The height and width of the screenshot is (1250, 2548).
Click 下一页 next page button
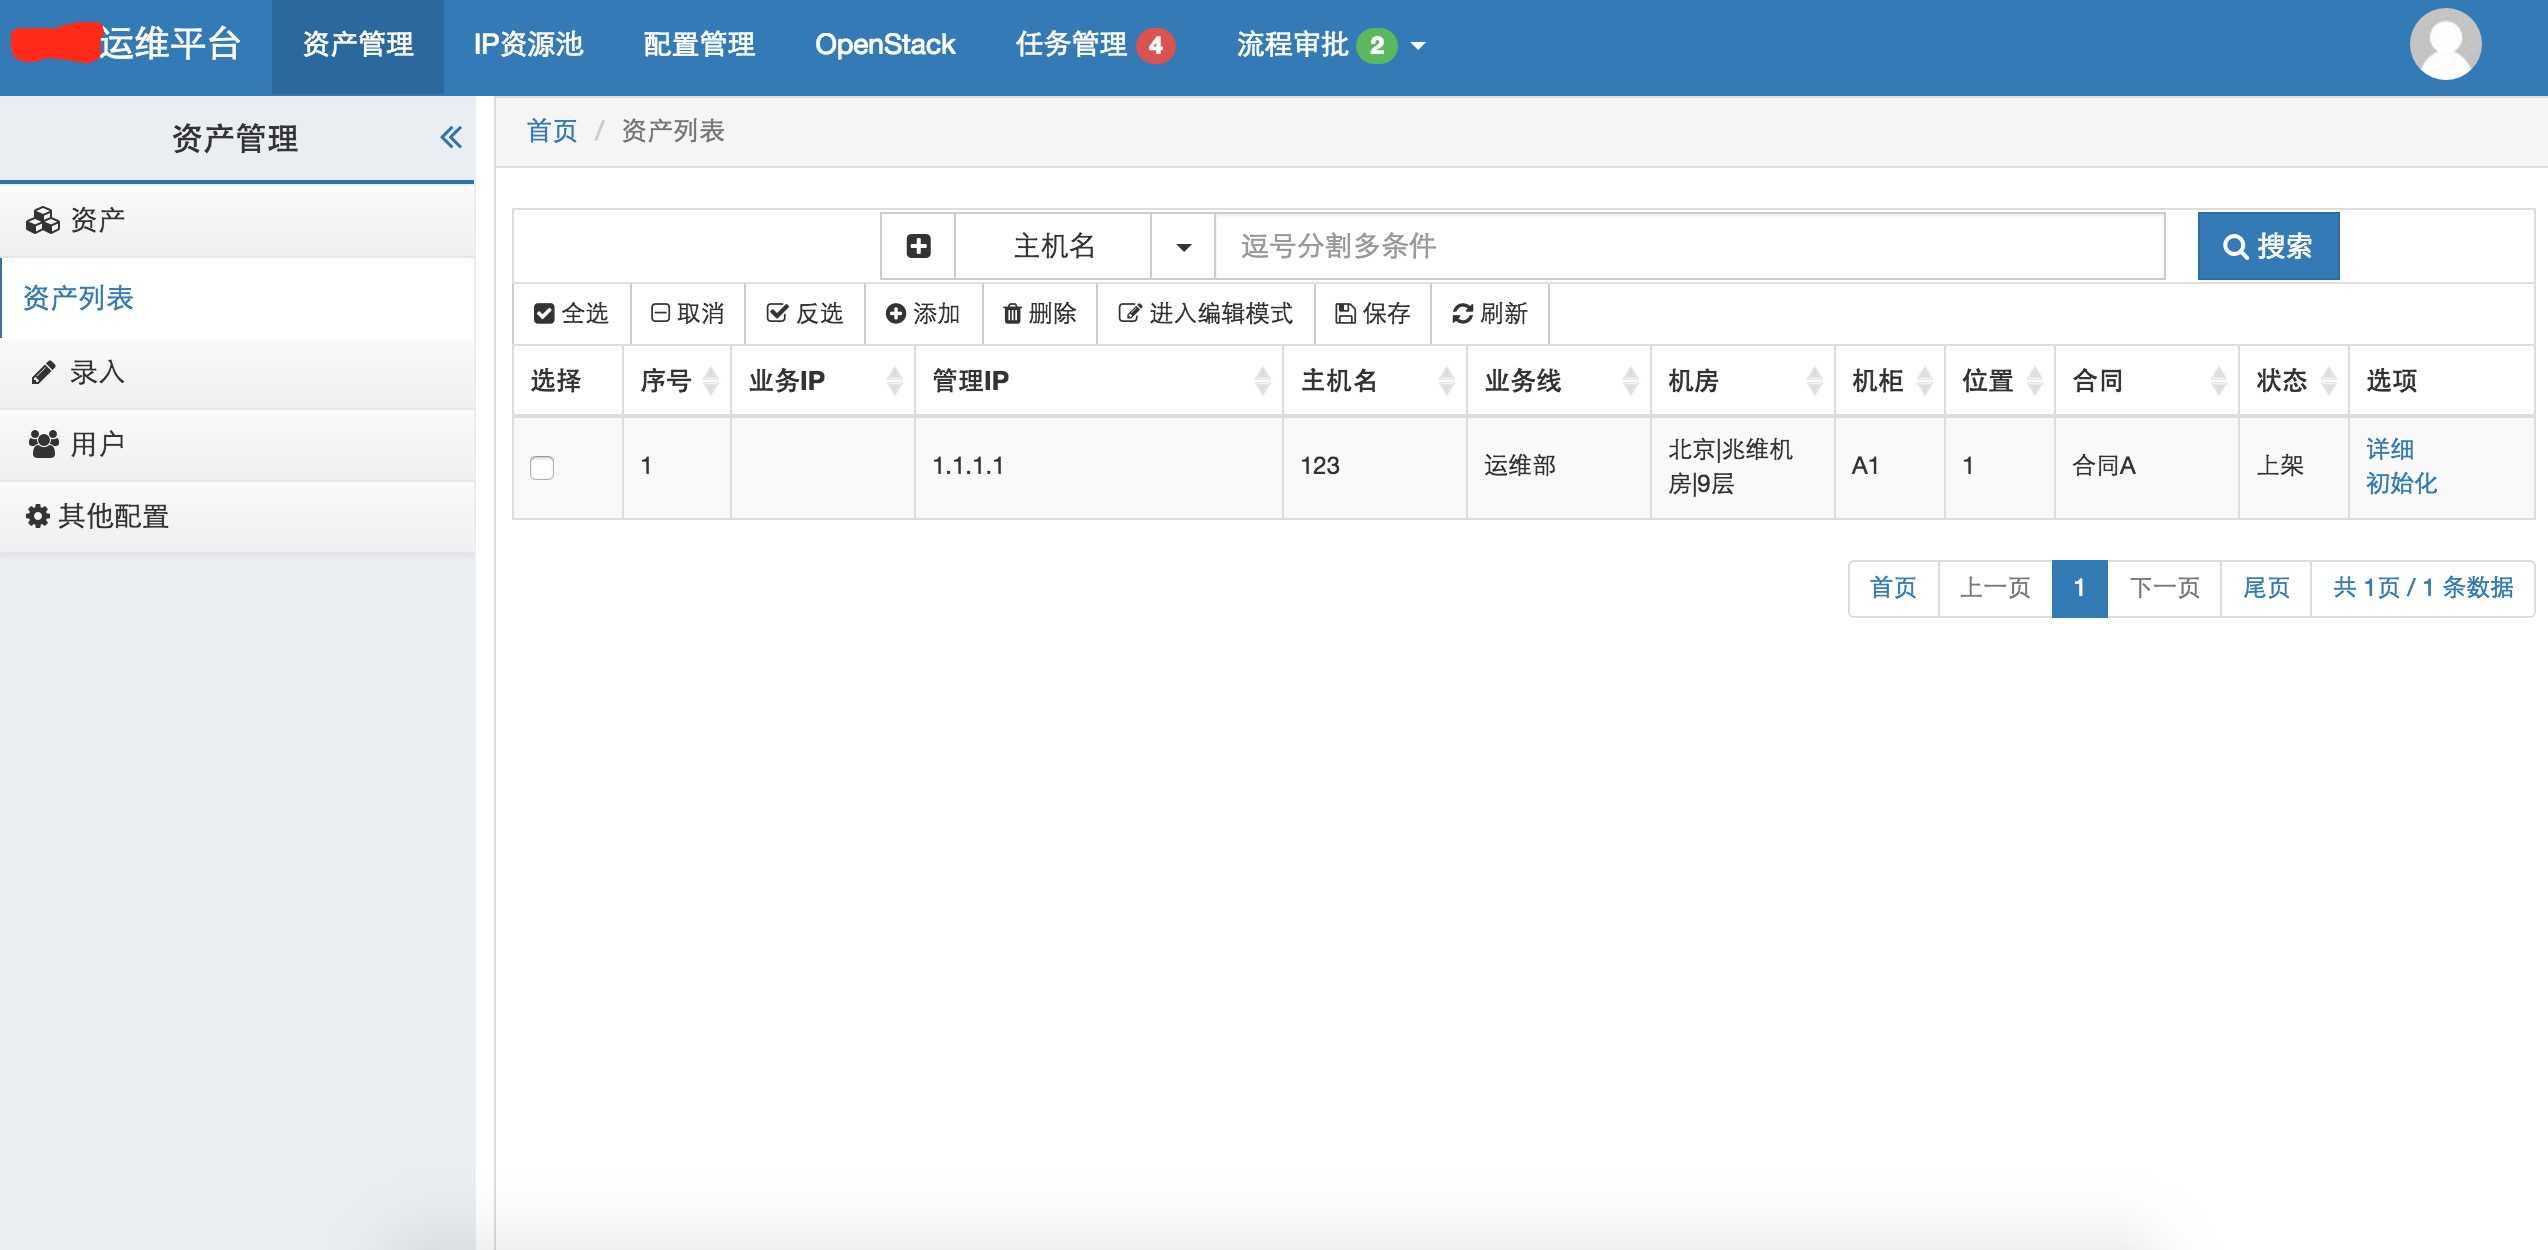2164,588
